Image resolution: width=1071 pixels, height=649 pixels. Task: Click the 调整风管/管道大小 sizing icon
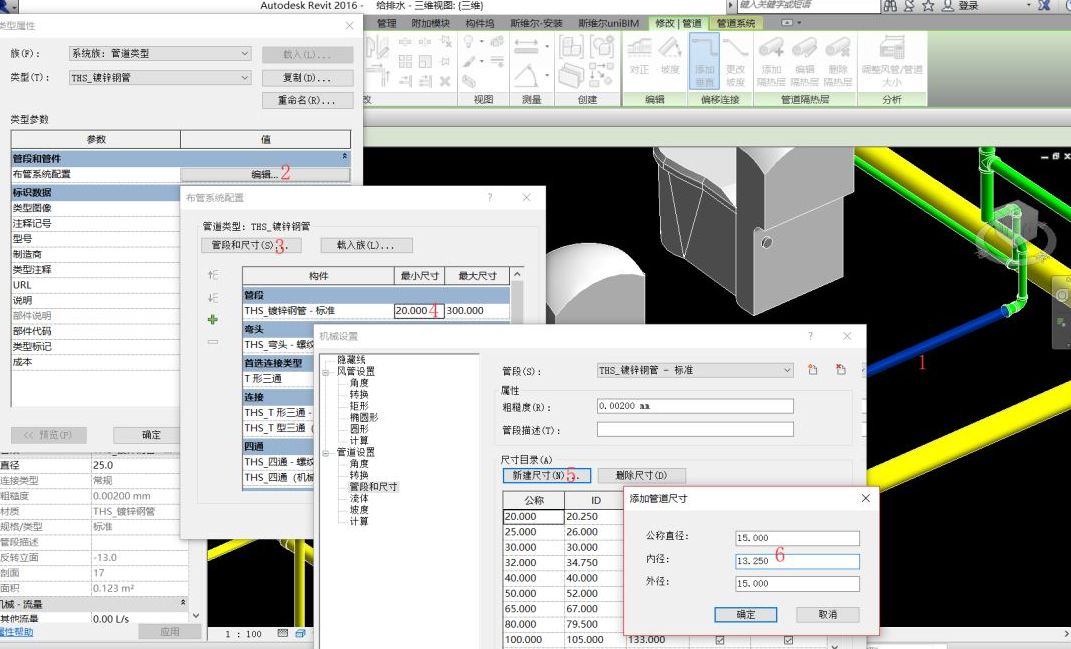coord(891,60)
